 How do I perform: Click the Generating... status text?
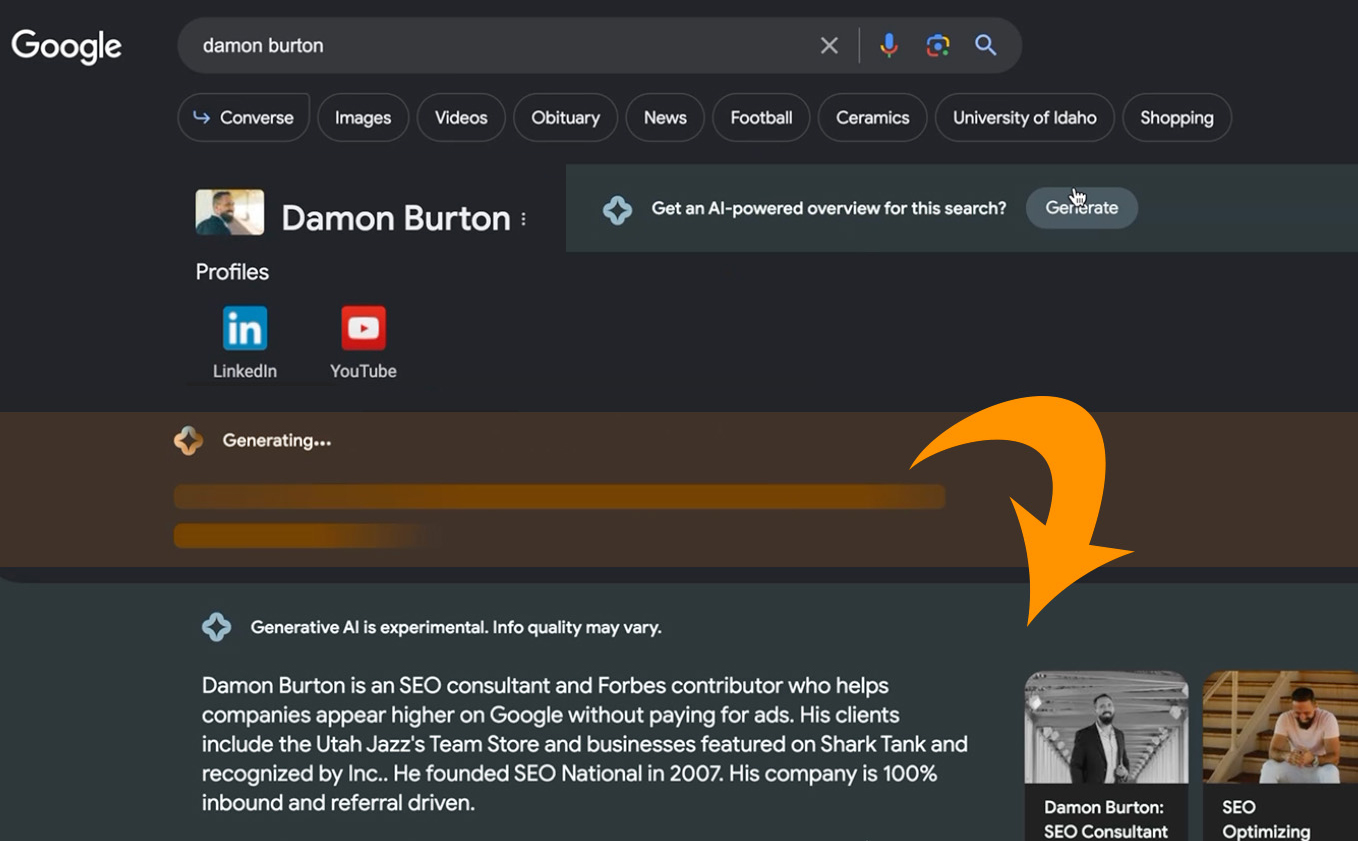277,440
